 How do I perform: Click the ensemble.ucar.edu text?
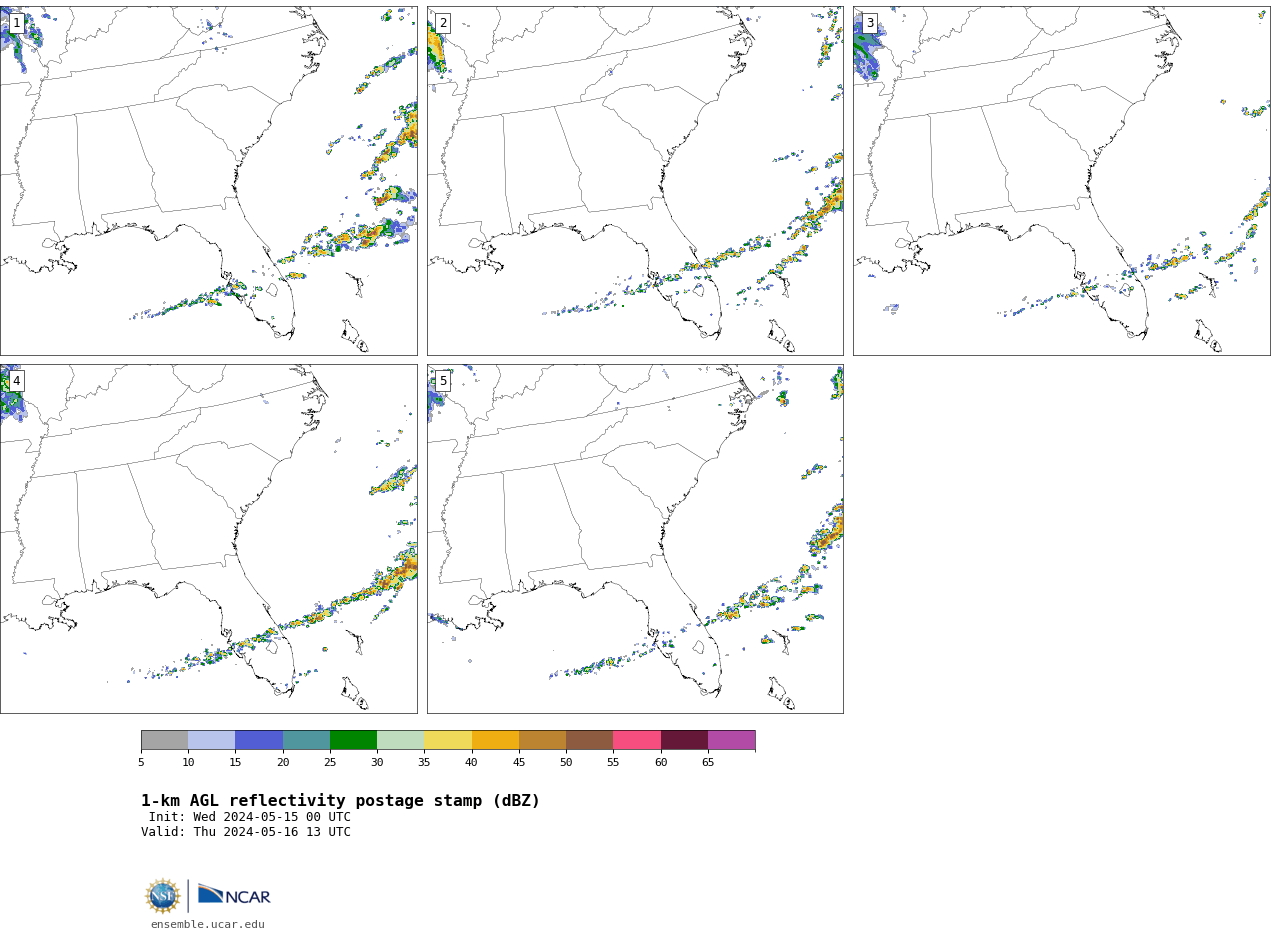tap(208, 925)
